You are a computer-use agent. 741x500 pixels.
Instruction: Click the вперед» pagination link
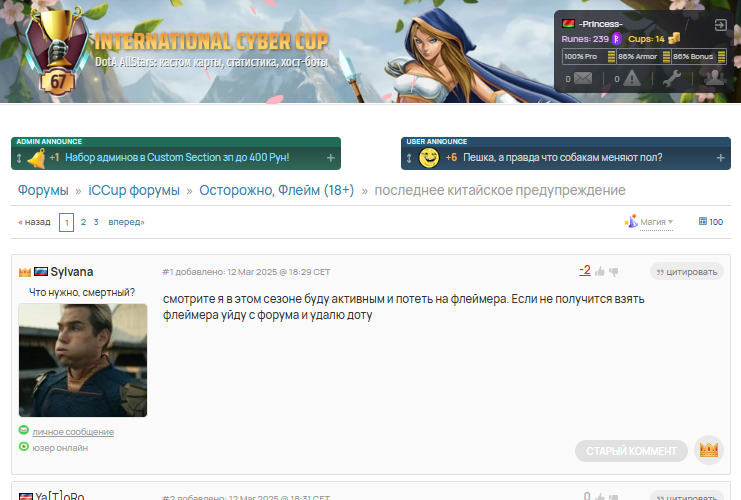point(127,222)
